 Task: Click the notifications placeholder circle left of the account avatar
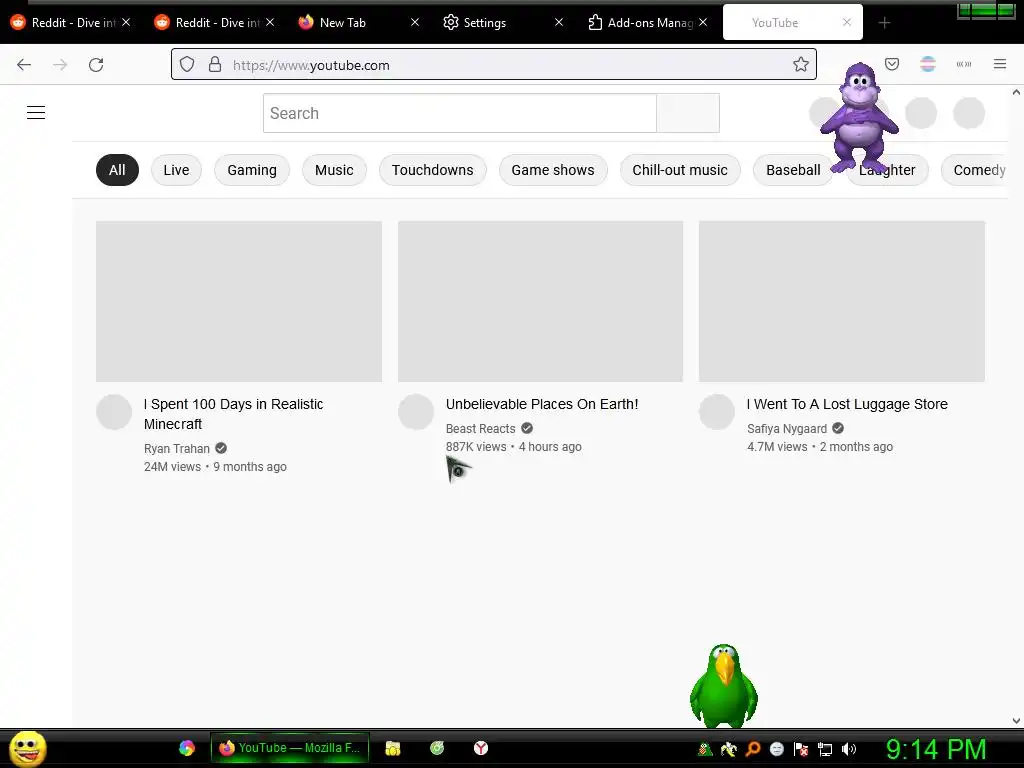(x=921, y=113)
